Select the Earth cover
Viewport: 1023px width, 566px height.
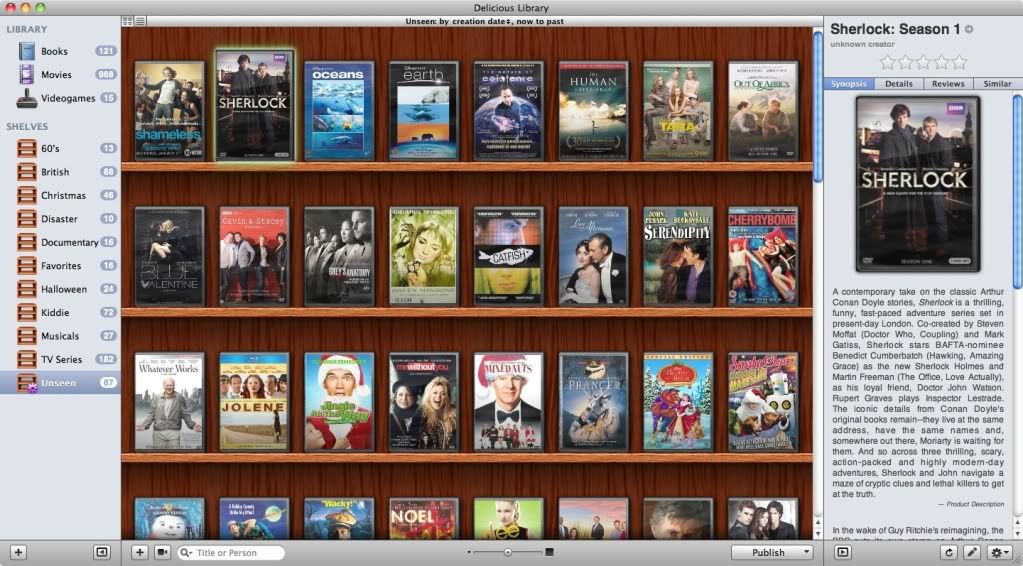[423, 111]
